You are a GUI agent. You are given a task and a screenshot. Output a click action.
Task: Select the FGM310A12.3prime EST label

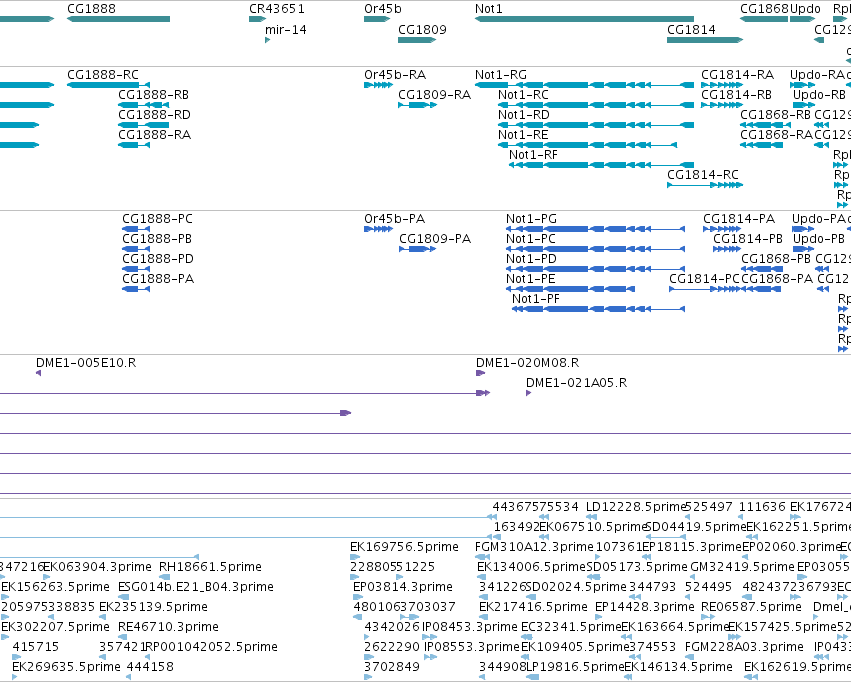534,546
